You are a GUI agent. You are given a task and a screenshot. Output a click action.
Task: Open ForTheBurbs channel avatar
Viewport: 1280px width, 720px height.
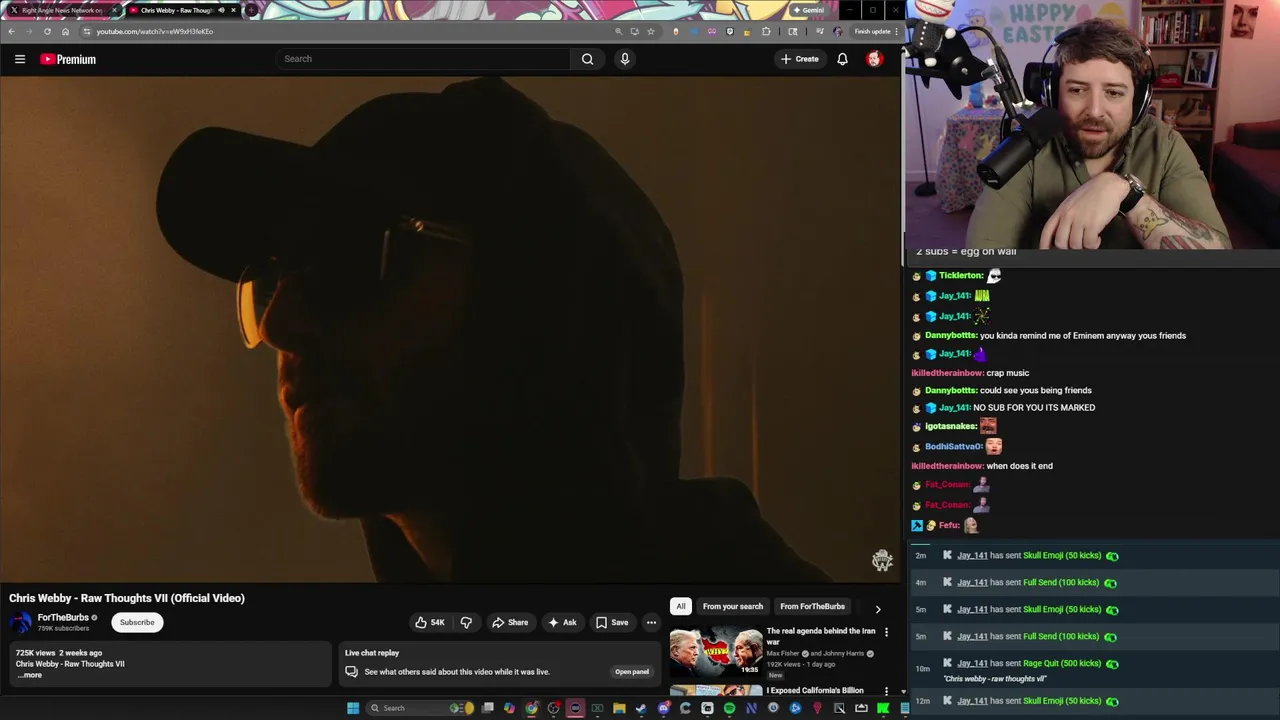pos(20,622)
